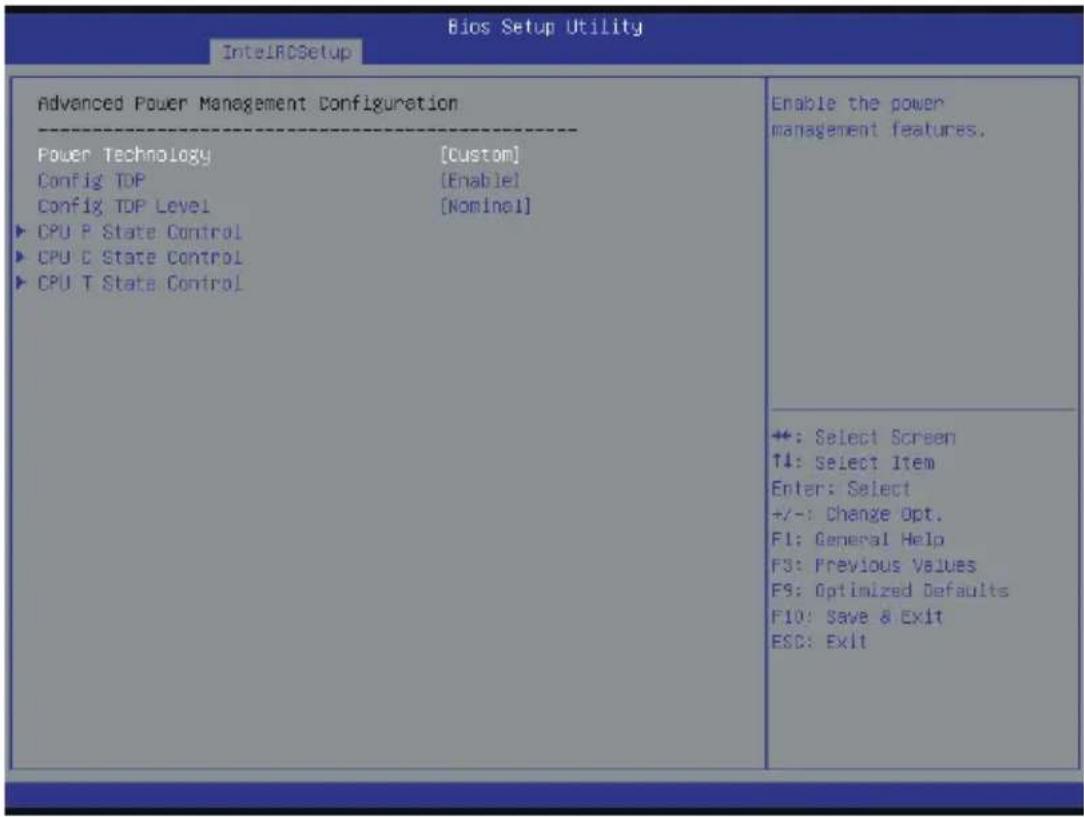This screenshot has height=817, width=1084.
Task: Open the Power Technology [Custom] value
Action: [479, 155]
